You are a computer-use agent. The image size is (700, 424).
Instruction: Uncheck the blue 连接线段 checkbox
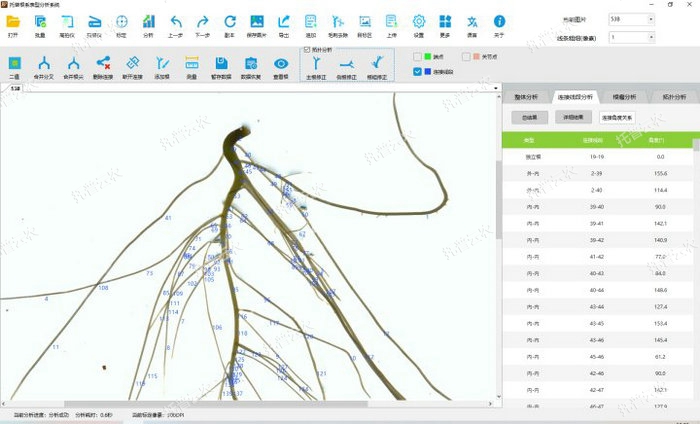point(417,72)
